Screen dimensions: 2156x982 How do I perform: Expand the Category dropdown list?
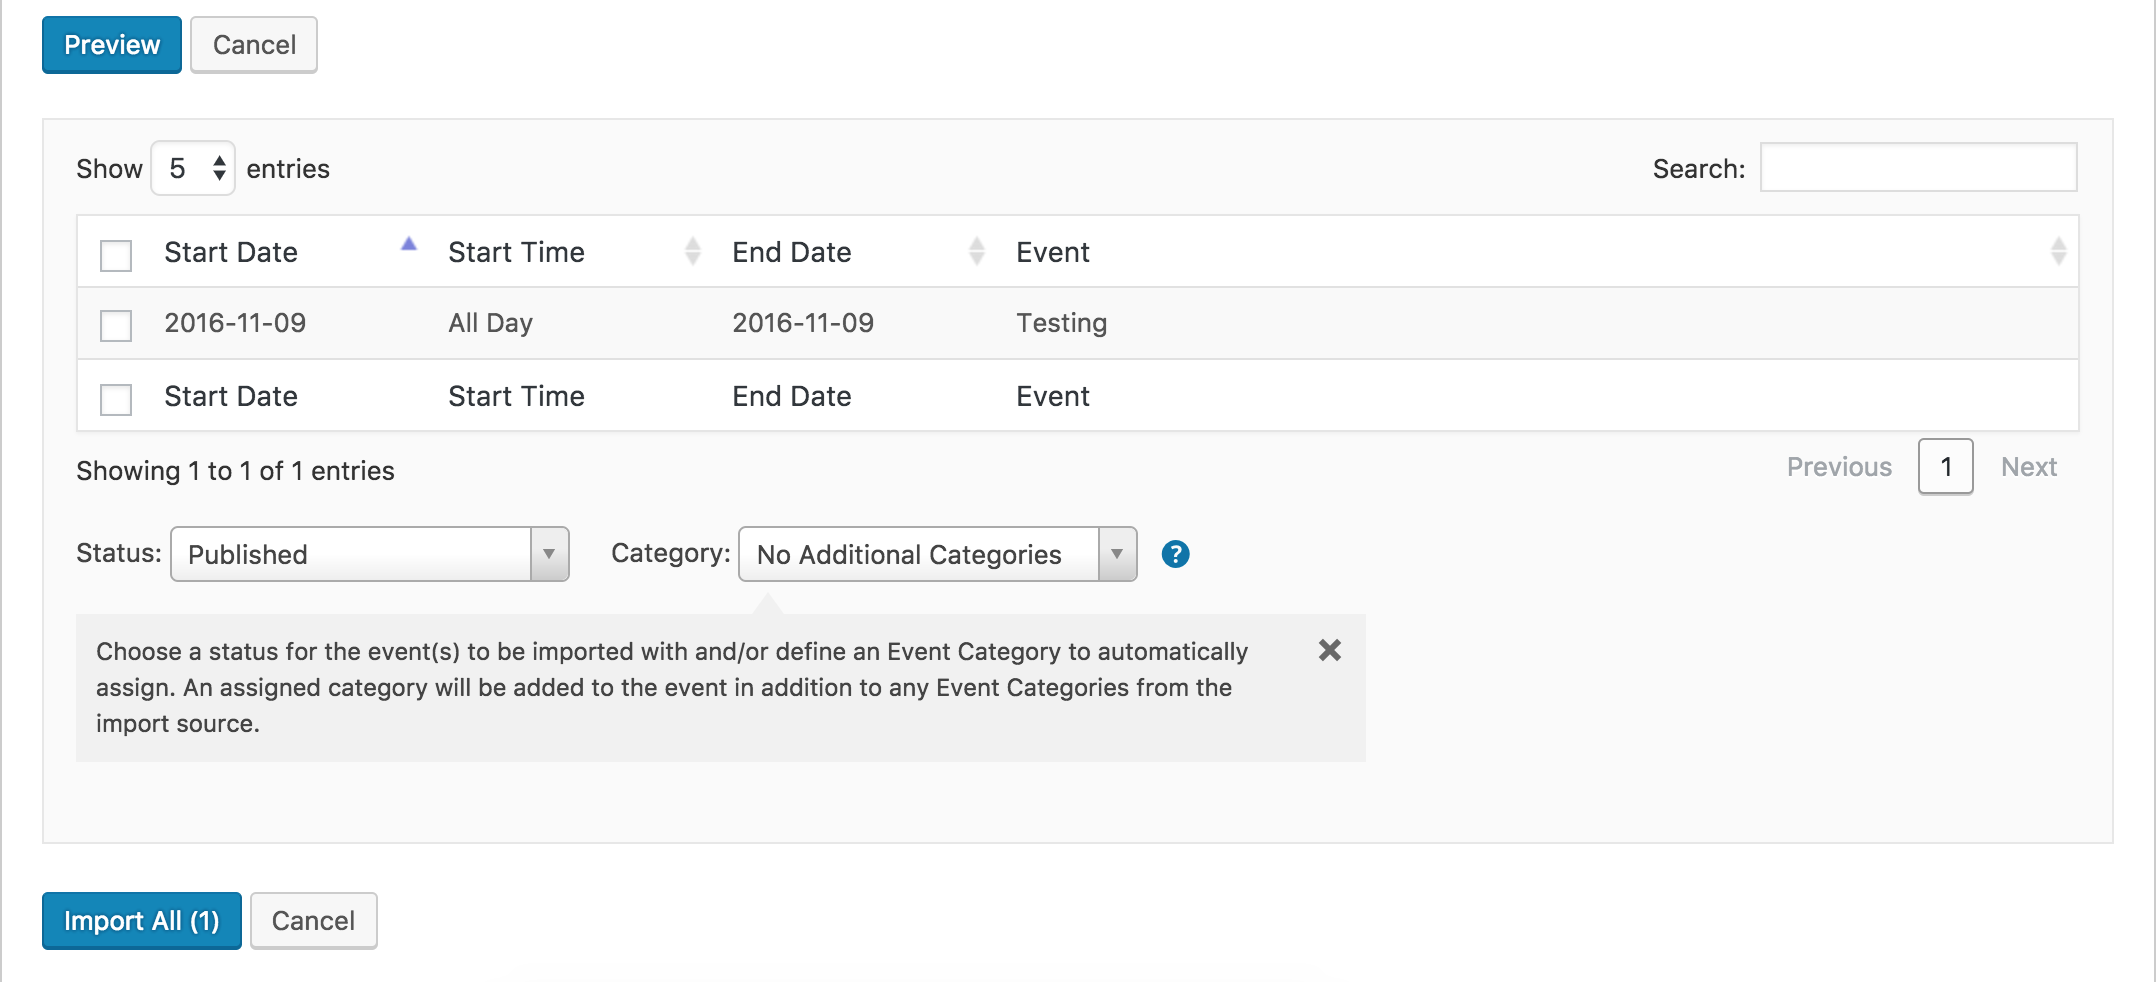click(x=937, y=555)
